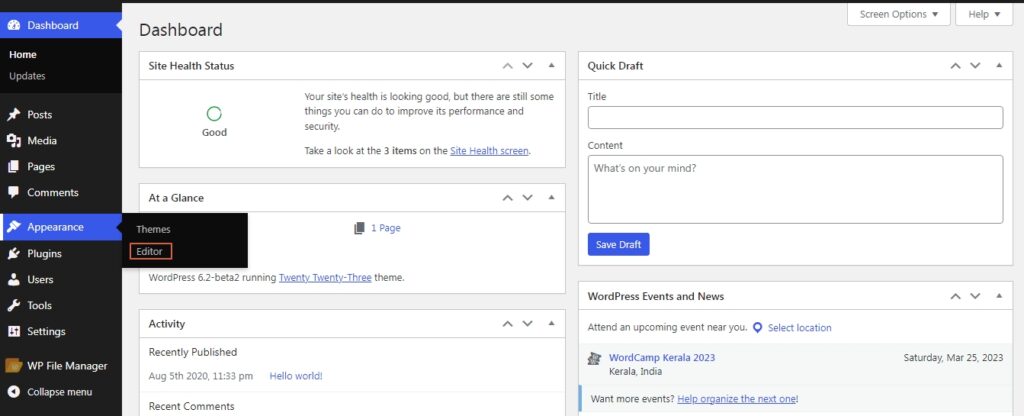1024x416 pixels.
Task: Click the Posts pushpin icon
Action: pyautogui.click(x=13, y=115)
